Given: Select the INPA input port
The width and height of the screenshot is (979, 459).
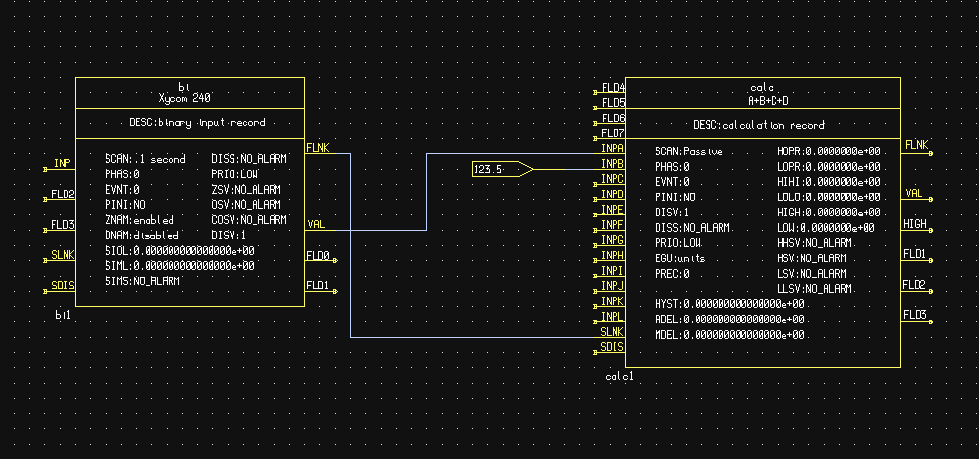Looking at the screenshot, I should pyautogui.click(x=612, y=148).
